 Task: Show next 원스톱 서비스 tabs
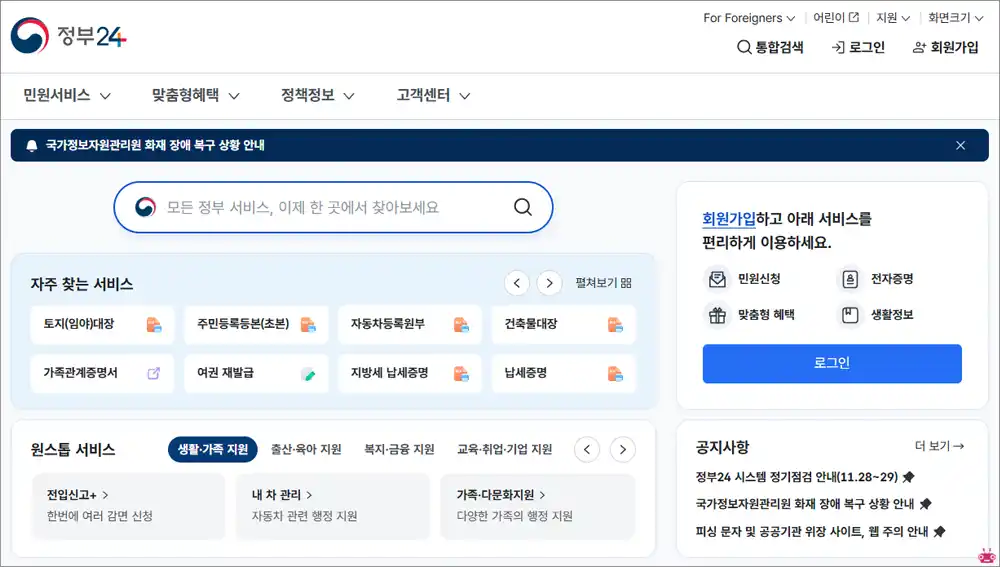(622, 450)
